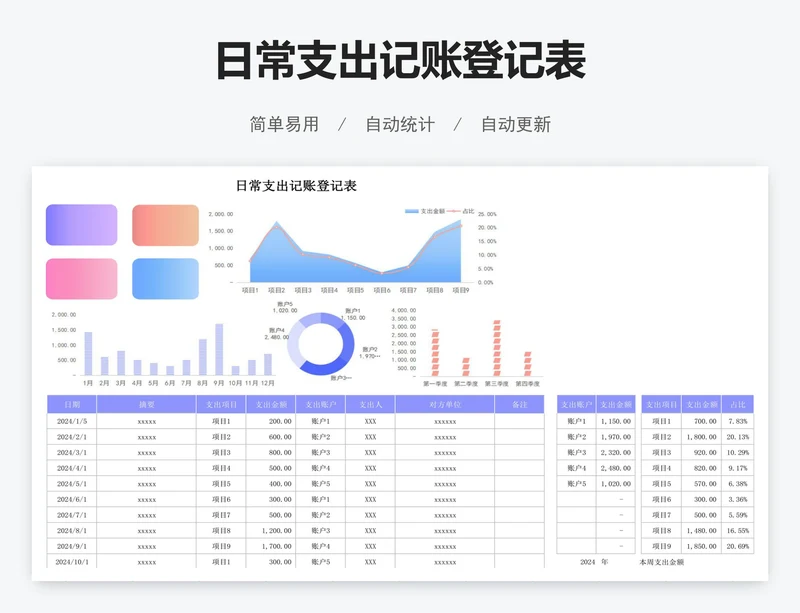Image resolution: width=800 pixels, height=613 pixels.
Task: Click the project total cell 920.00
Action: pyautogui.click(x=702, y=452)
